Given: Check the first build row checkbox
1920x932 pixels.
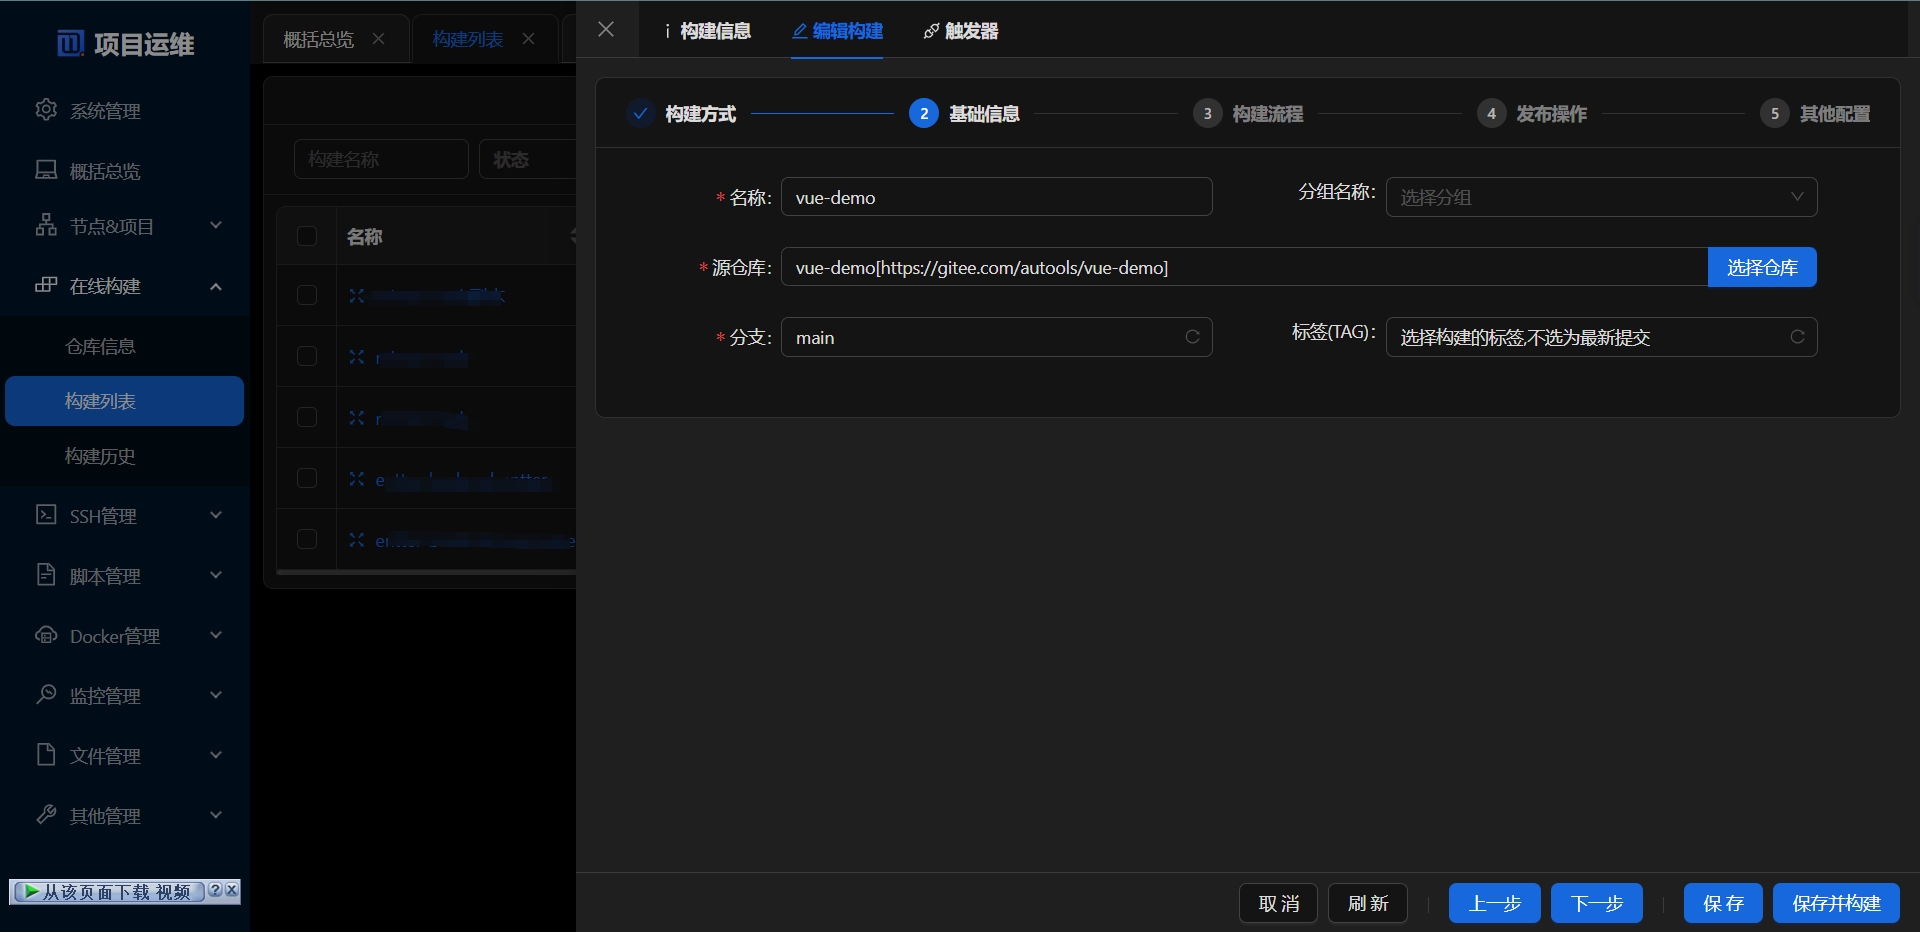Looking at the screenshot, I should click(x=307, y=295).
